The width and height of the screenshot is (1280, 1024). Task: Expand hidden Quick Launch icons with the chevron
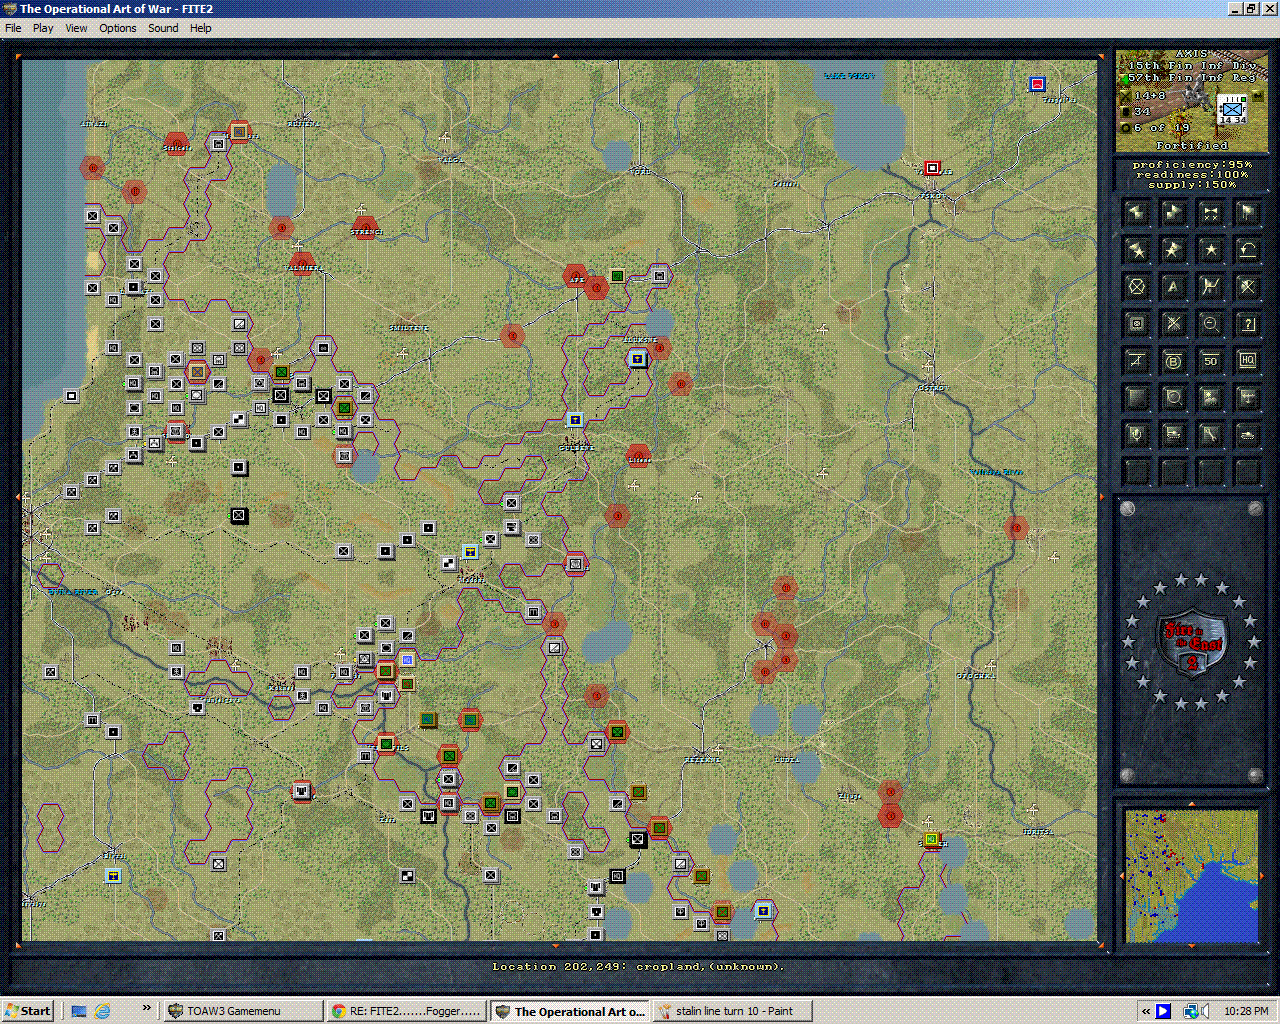click(146, 1010)
